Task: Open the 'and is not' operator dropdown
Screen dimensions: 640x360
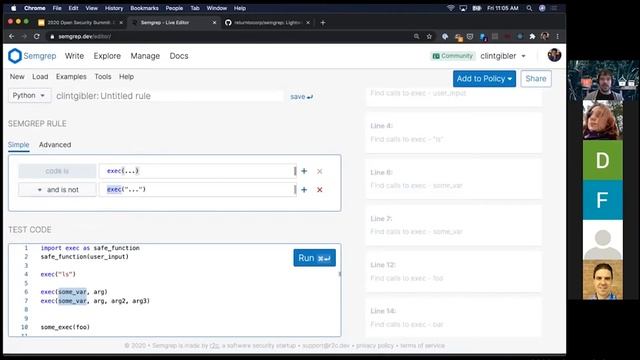Action: (58, 190)
